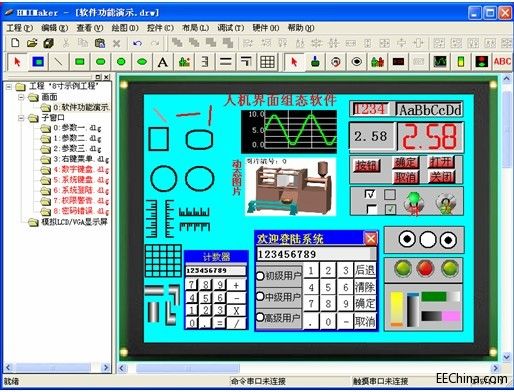Click the undo arrow icon
The height and width of the screenshot is (392, 514).
pos(137,43)
